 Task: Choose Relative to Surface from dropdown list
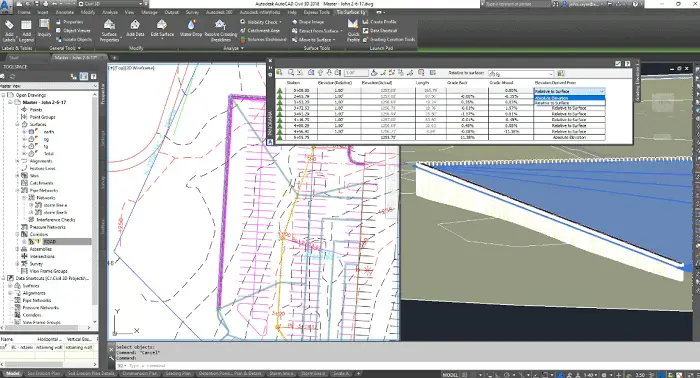[569, 103]
